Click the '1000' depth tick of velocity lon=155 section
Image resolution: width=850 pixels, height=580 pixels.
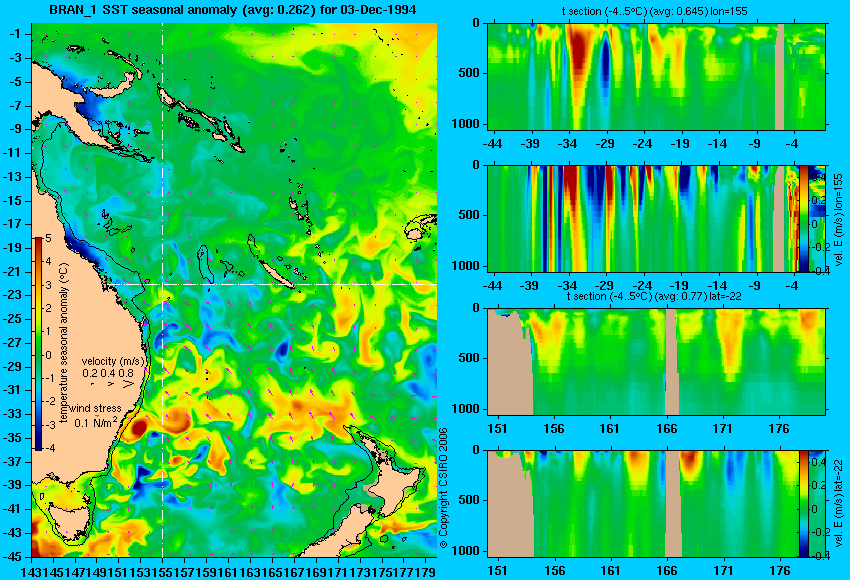tap(466, 266)
